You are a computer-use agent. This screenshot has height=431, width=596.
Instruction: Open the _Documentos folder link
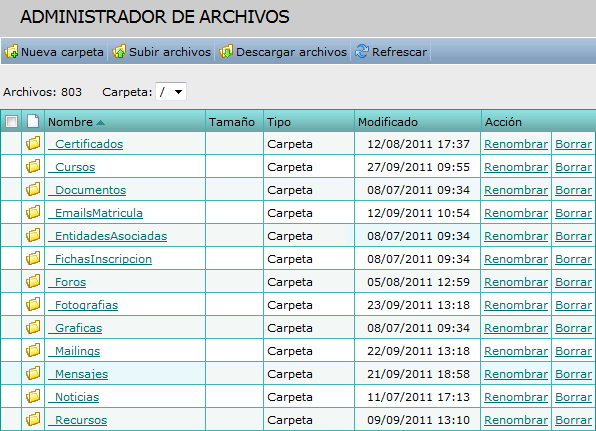tap(87, 190)
